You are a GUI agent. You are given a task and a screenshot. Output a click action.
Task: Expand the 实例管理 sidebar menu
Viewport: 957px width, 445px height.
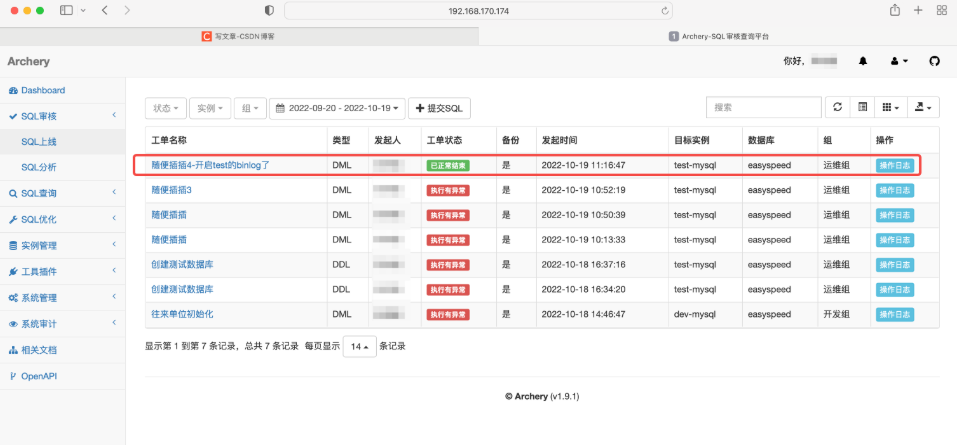click(x=62, y=245)
